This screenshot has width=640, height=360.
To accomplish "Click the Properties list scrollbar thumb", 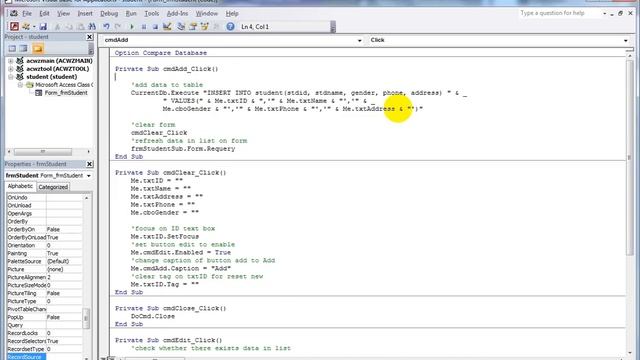I will tap(86, 318).
